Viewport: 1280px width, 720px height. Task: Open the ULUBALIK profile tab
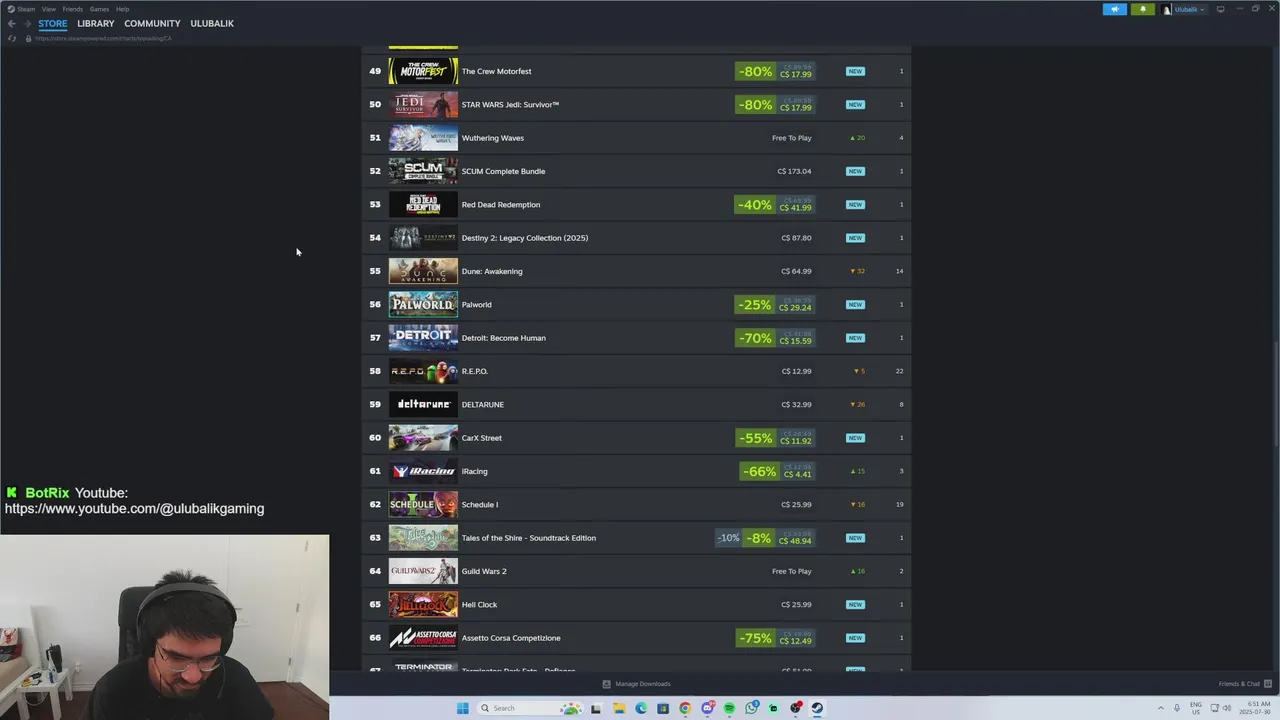(x=212, y=23)
